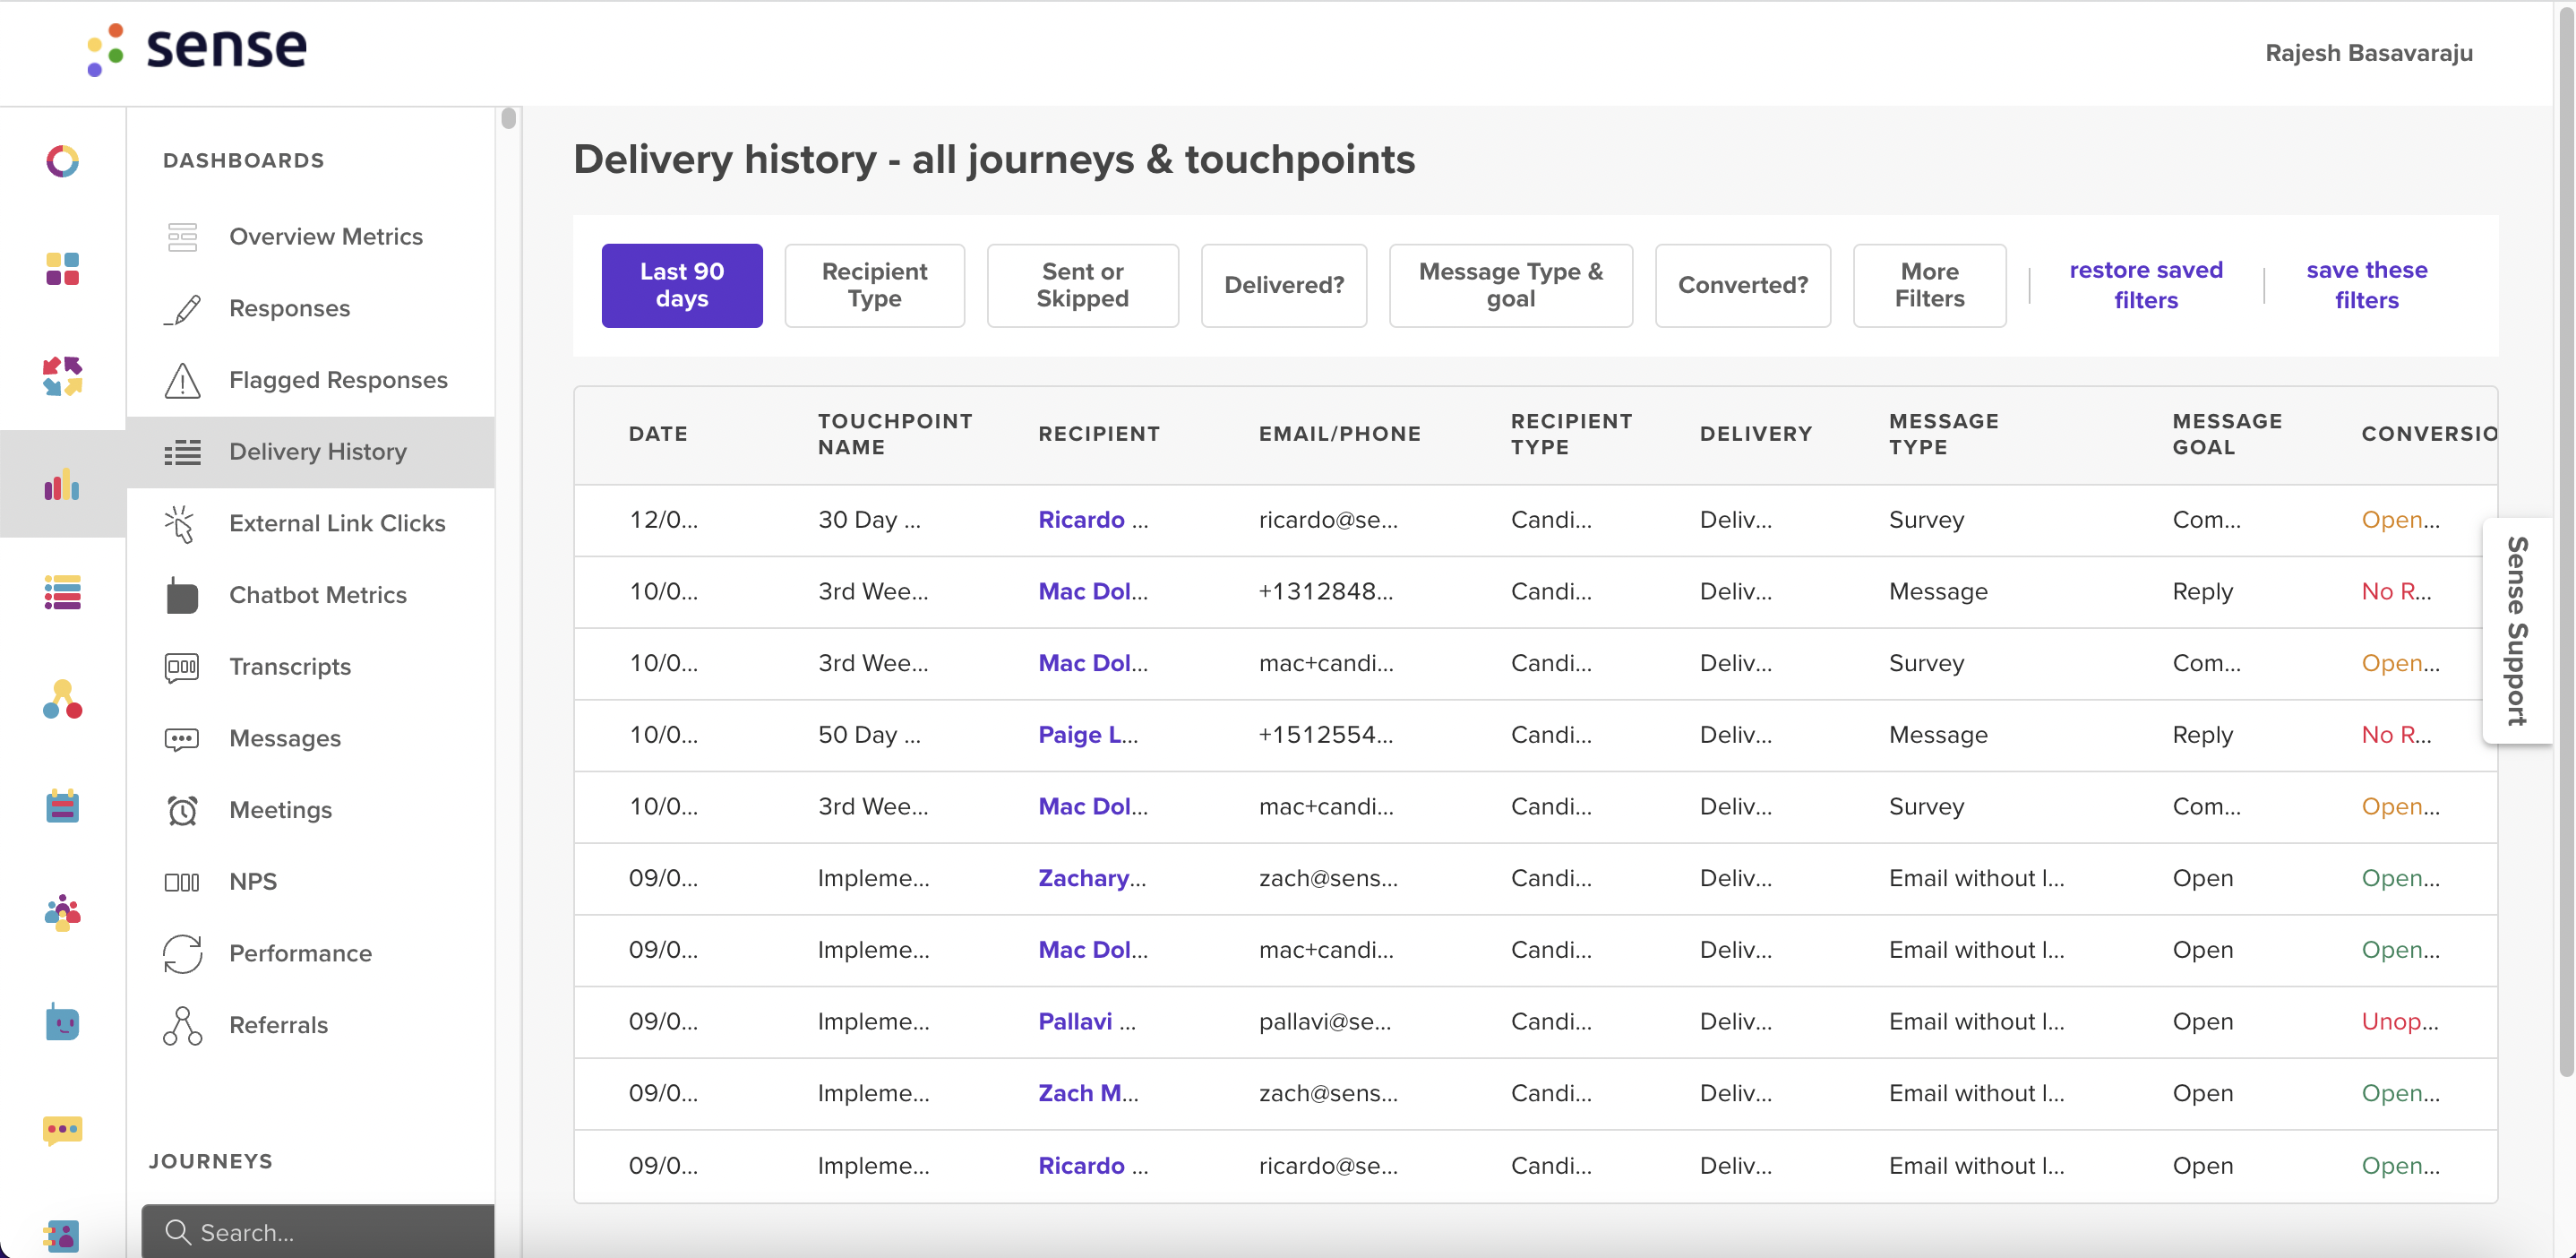This screenshot has width=2576, height=1258.
Task: Click the 'Unop...' conversion cell
Action: 2400,1022
